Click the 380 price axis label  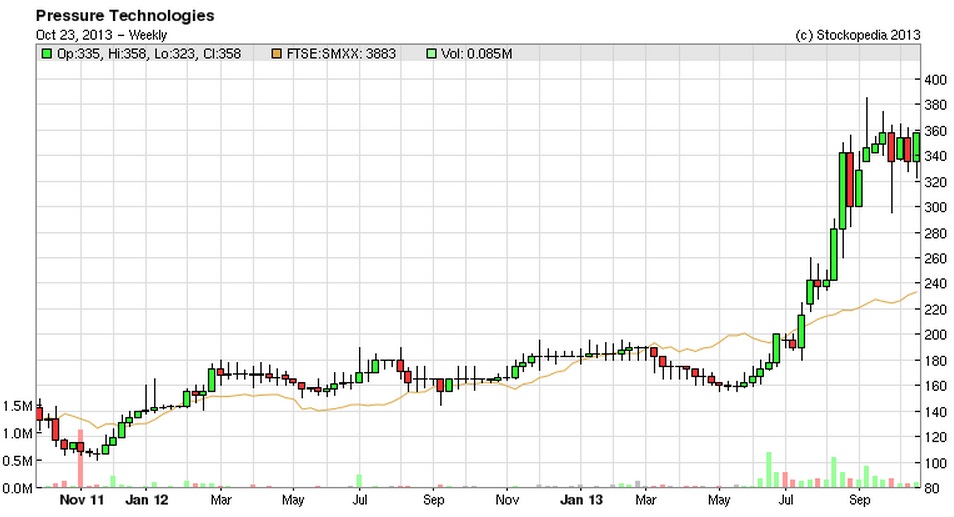pos(935,105)
